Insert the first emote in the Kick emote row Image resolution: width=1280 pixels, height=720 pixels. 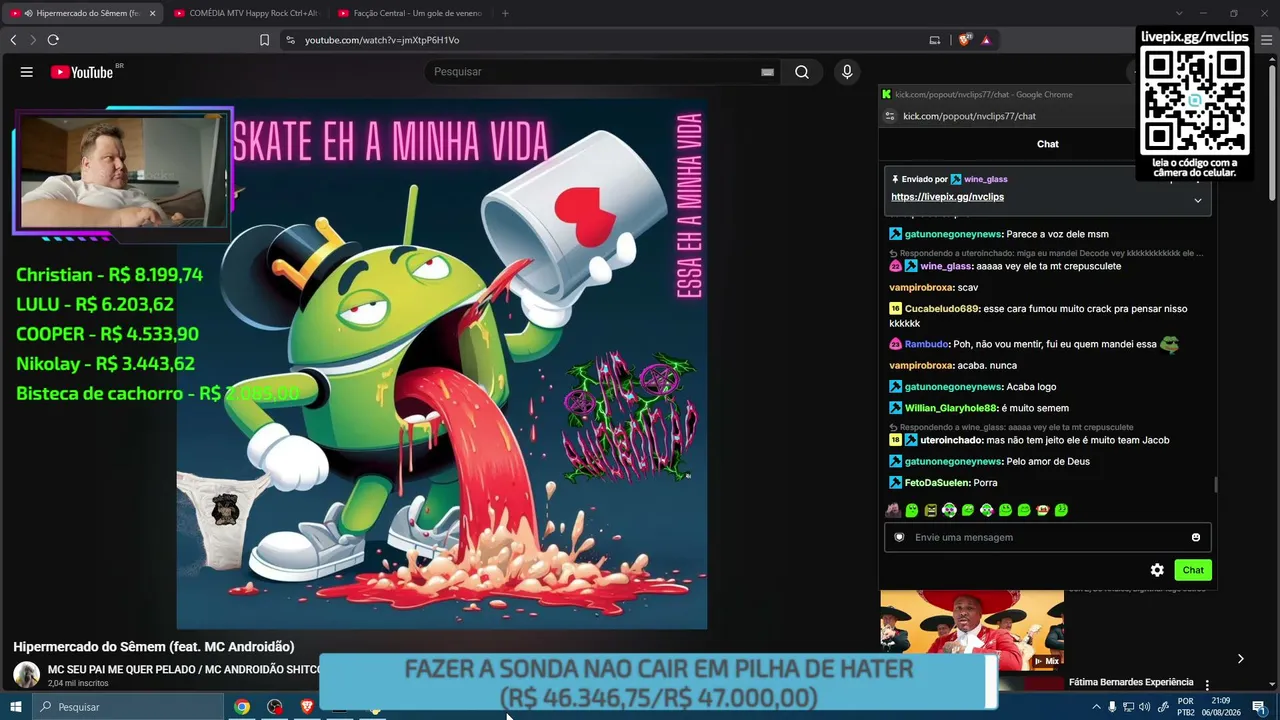coord(893,510)
